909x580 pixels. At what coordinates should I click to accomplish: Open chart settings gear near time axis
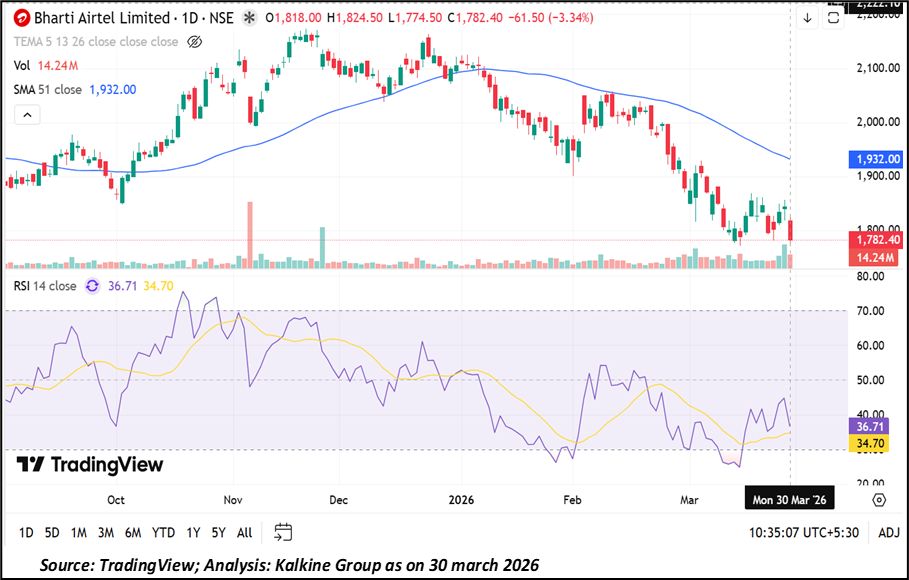tap(878, 499)
